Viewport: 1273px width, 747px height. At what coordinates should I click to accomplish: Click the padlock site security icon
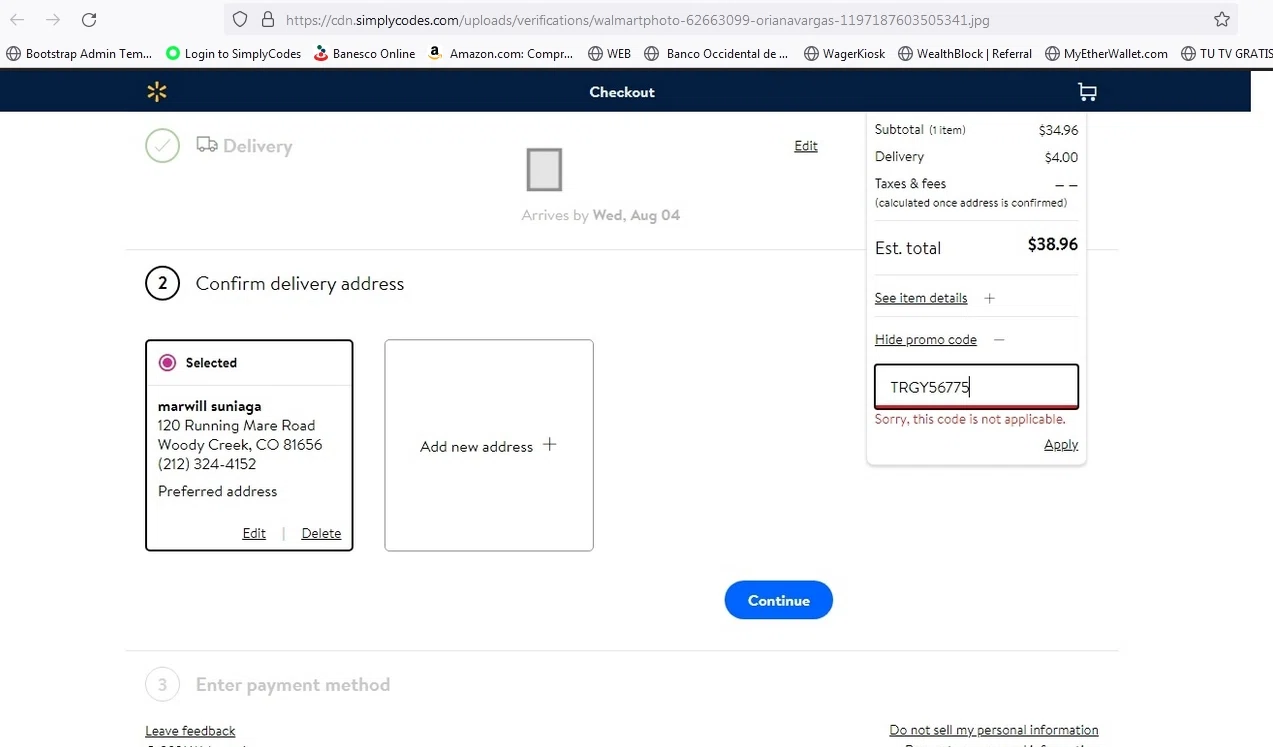pyautogui.click(x=267, y=19)
